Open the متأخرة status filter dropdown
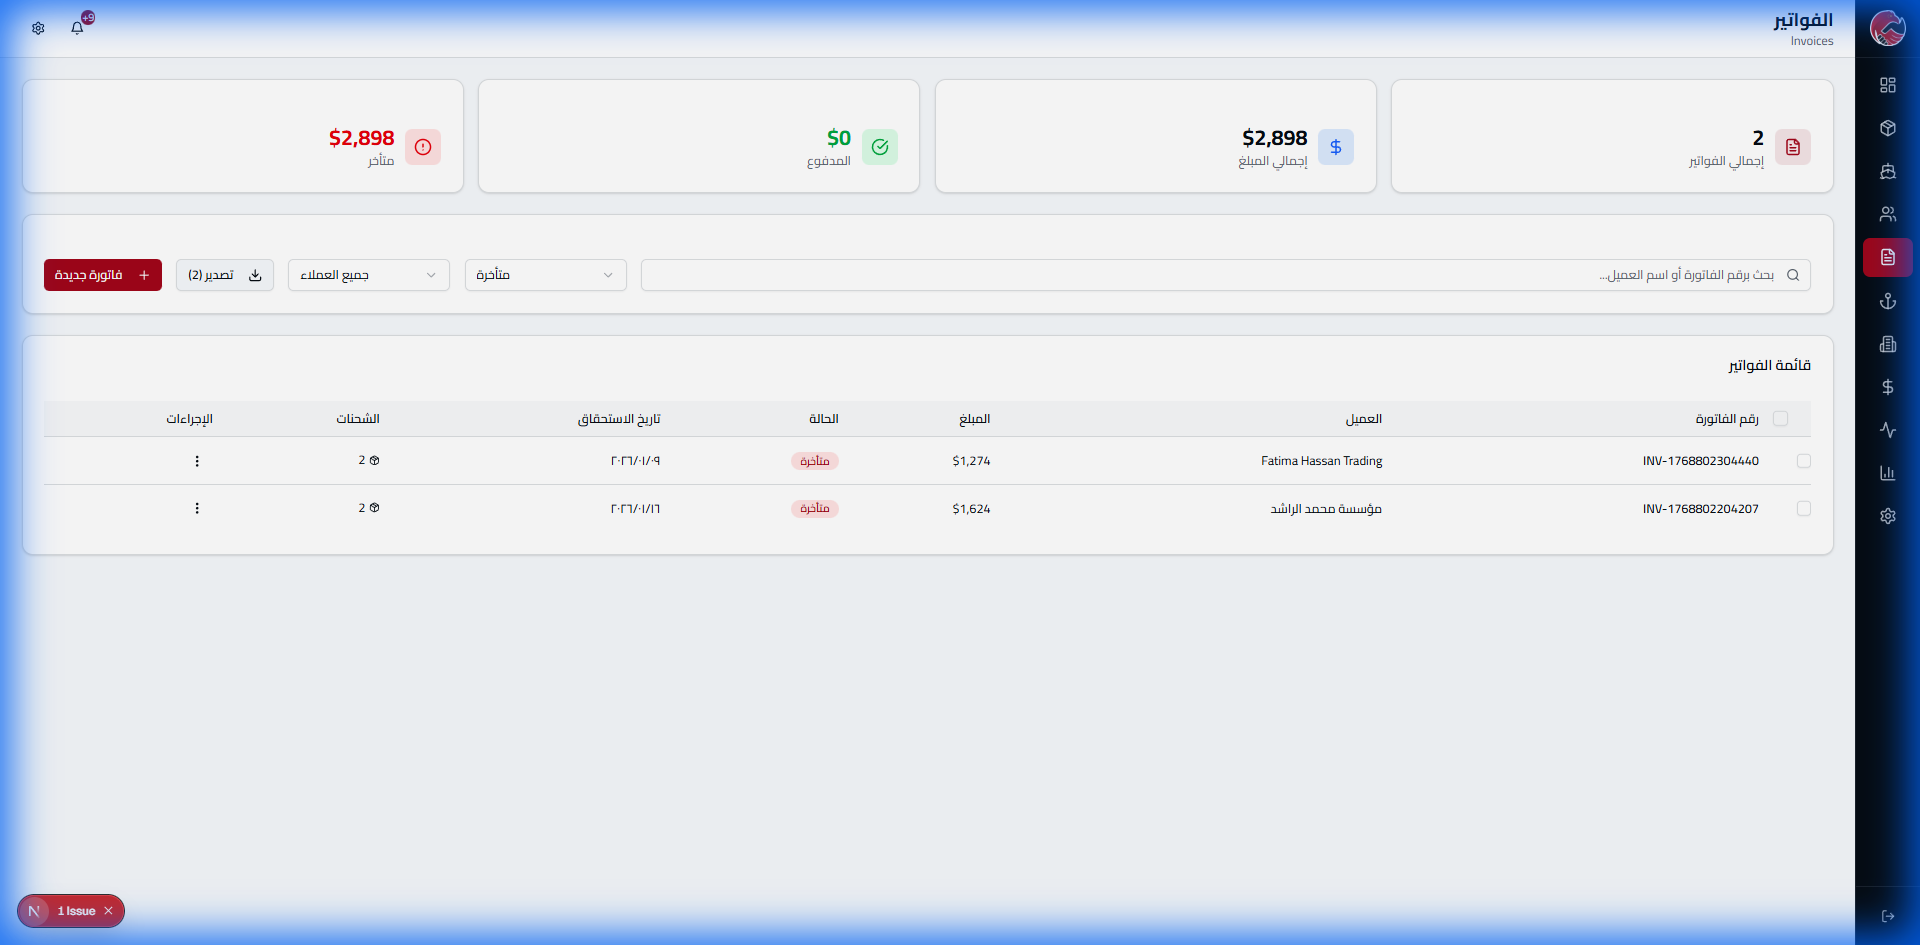1920x945 pixels. click(x=545, y=274)
